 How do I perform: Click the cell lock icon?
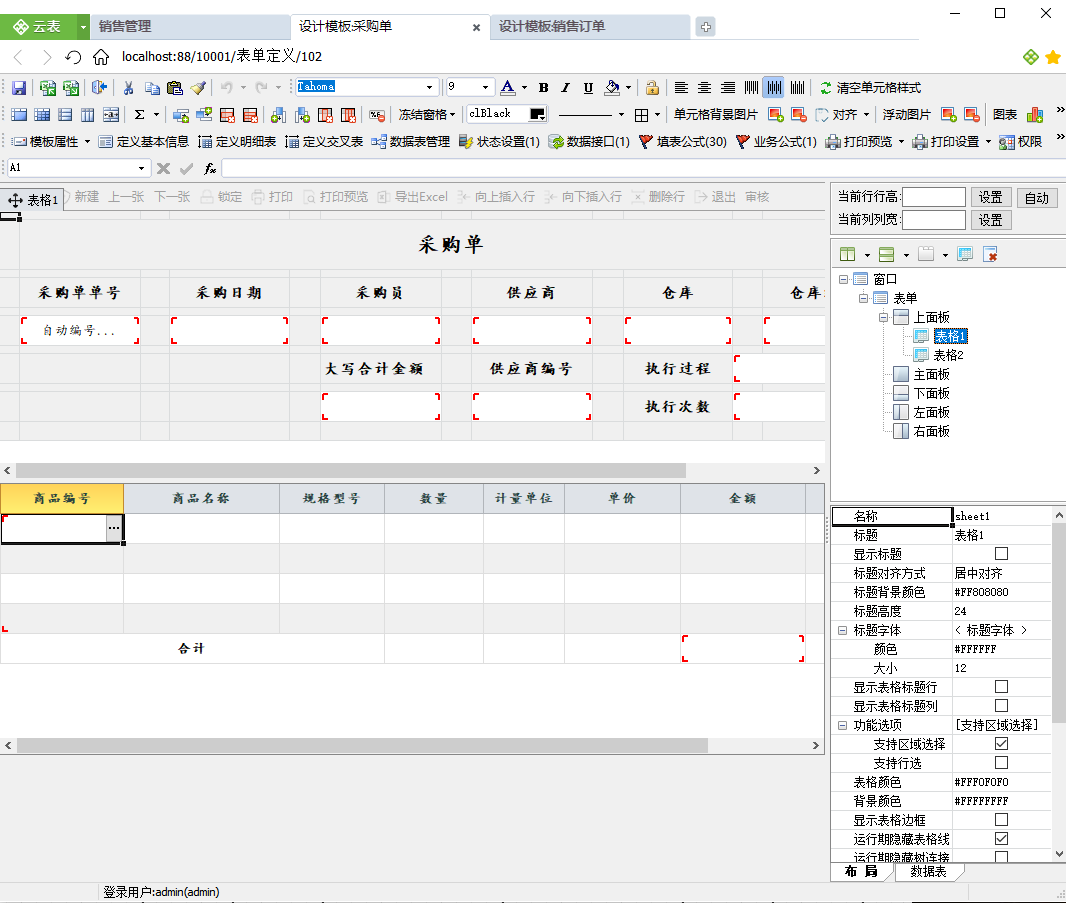pyautogui.click(x=652, y=88)
